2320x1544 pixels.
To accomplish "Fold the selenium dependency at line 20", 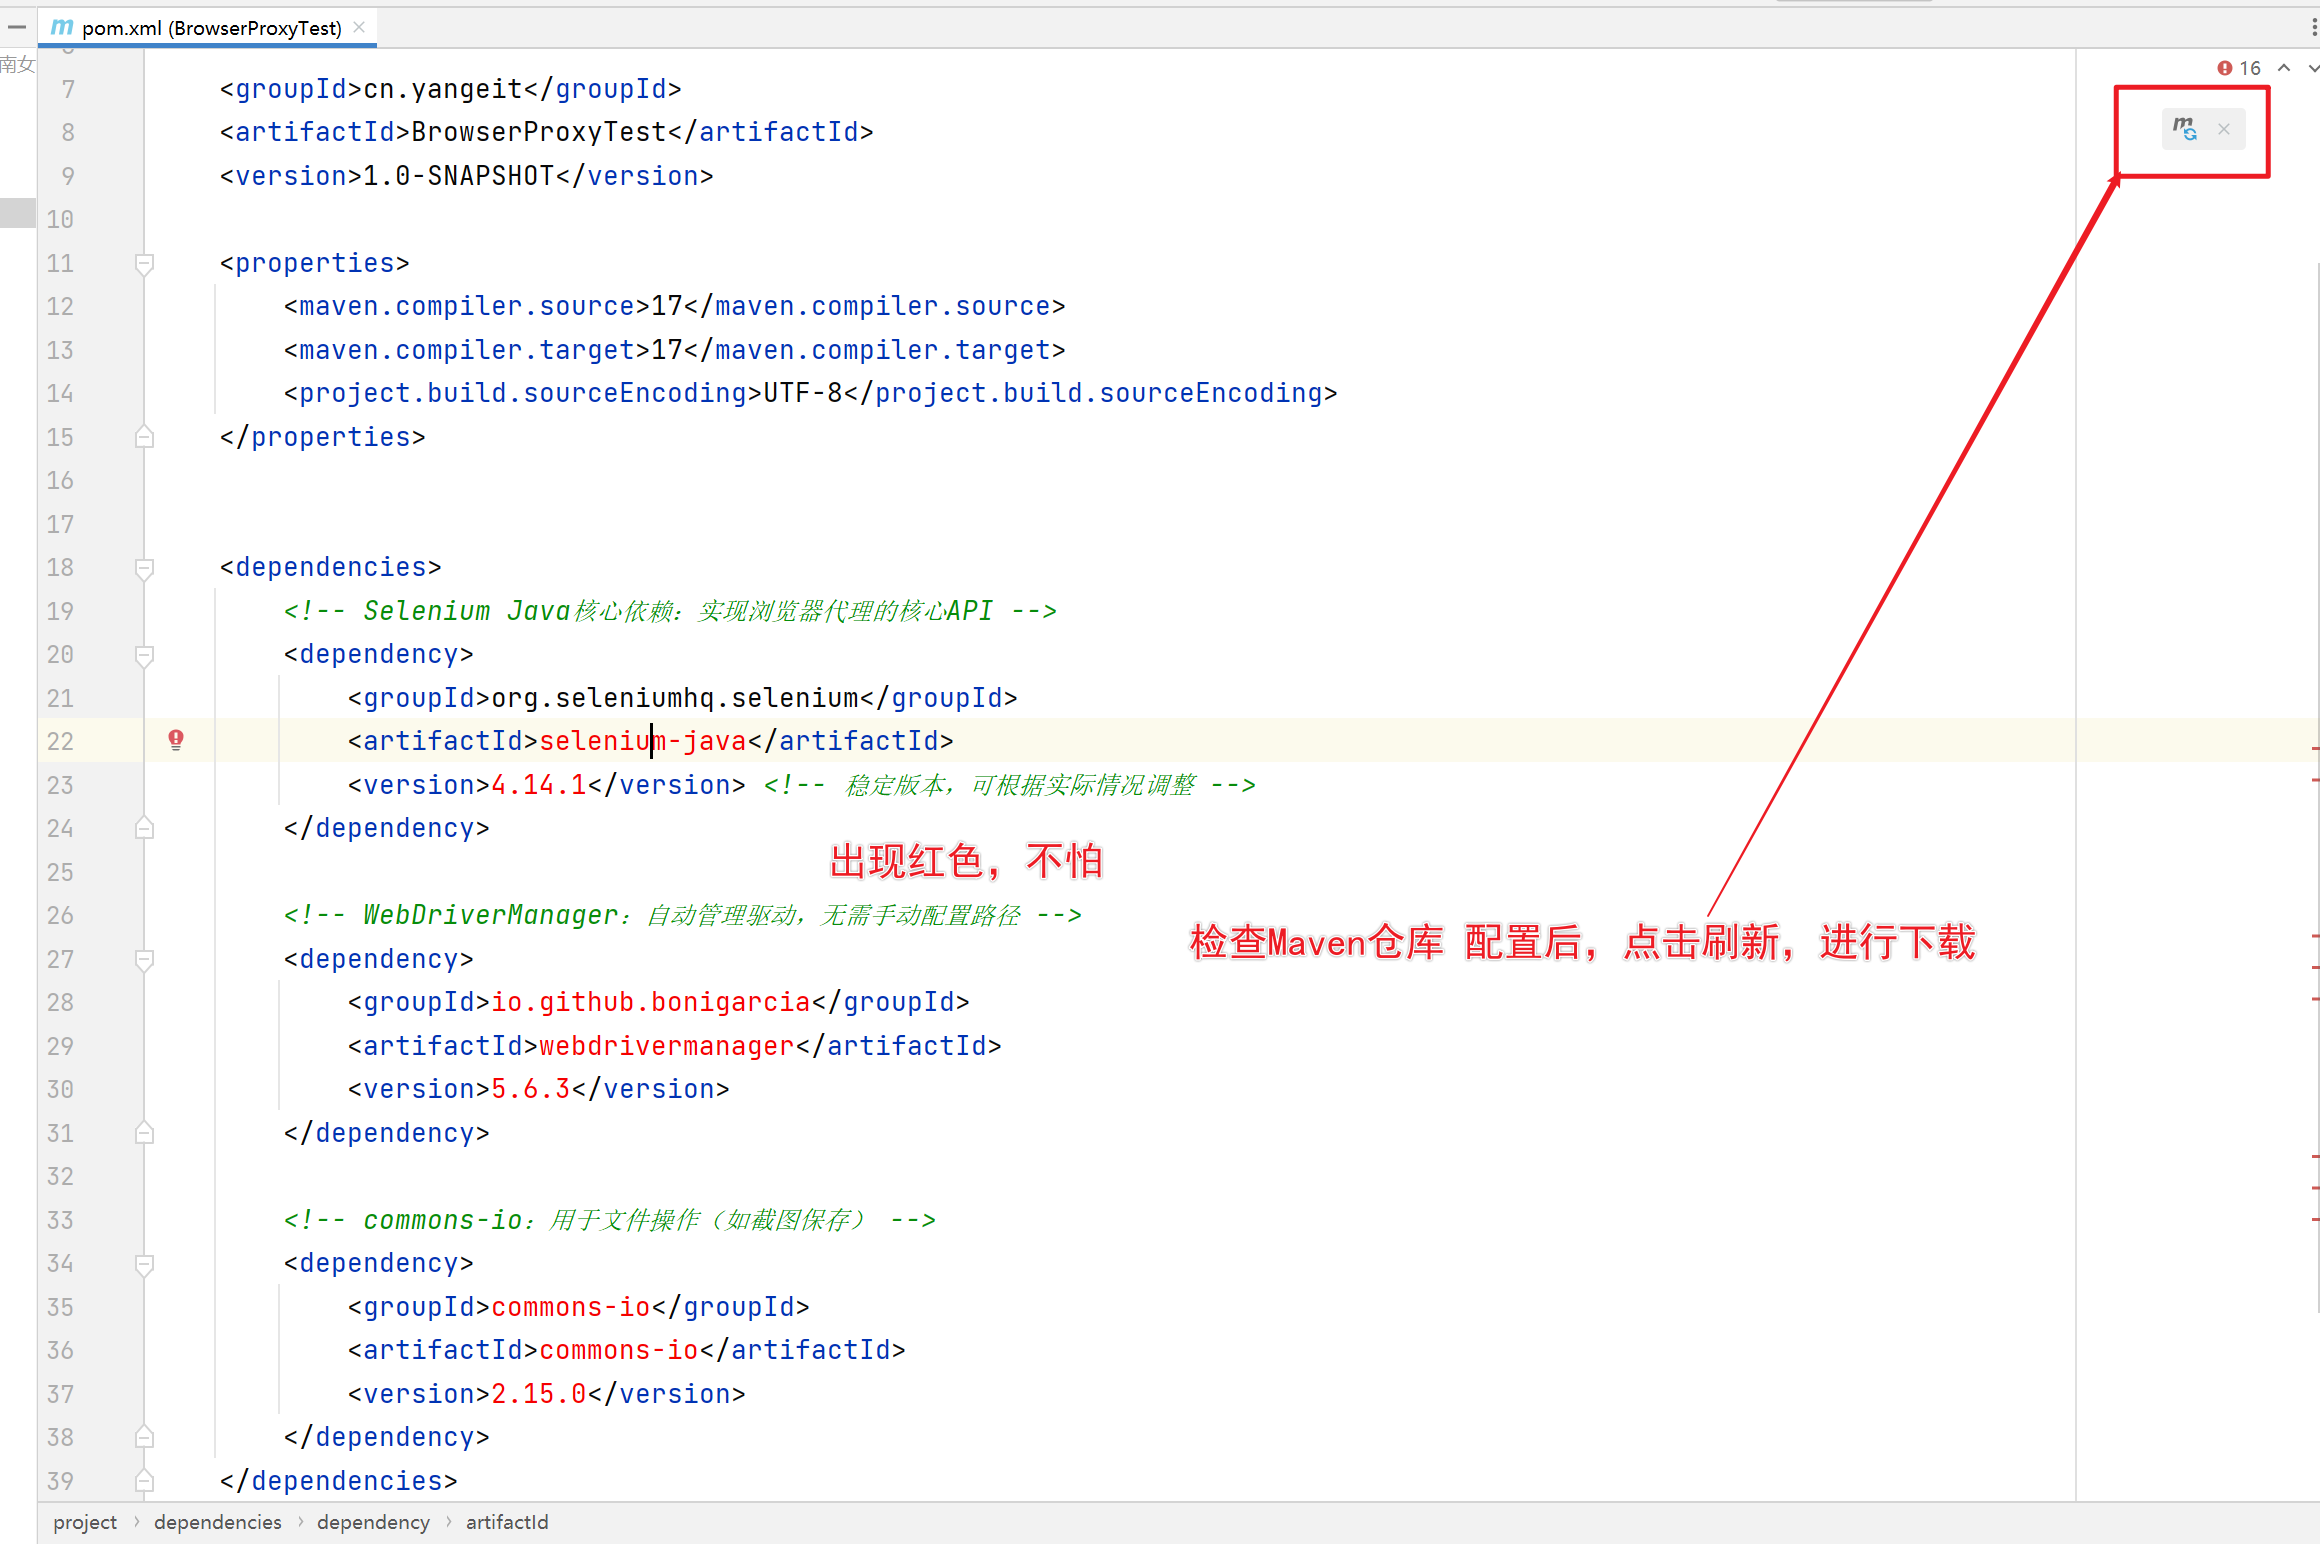I will pos(144,655).
